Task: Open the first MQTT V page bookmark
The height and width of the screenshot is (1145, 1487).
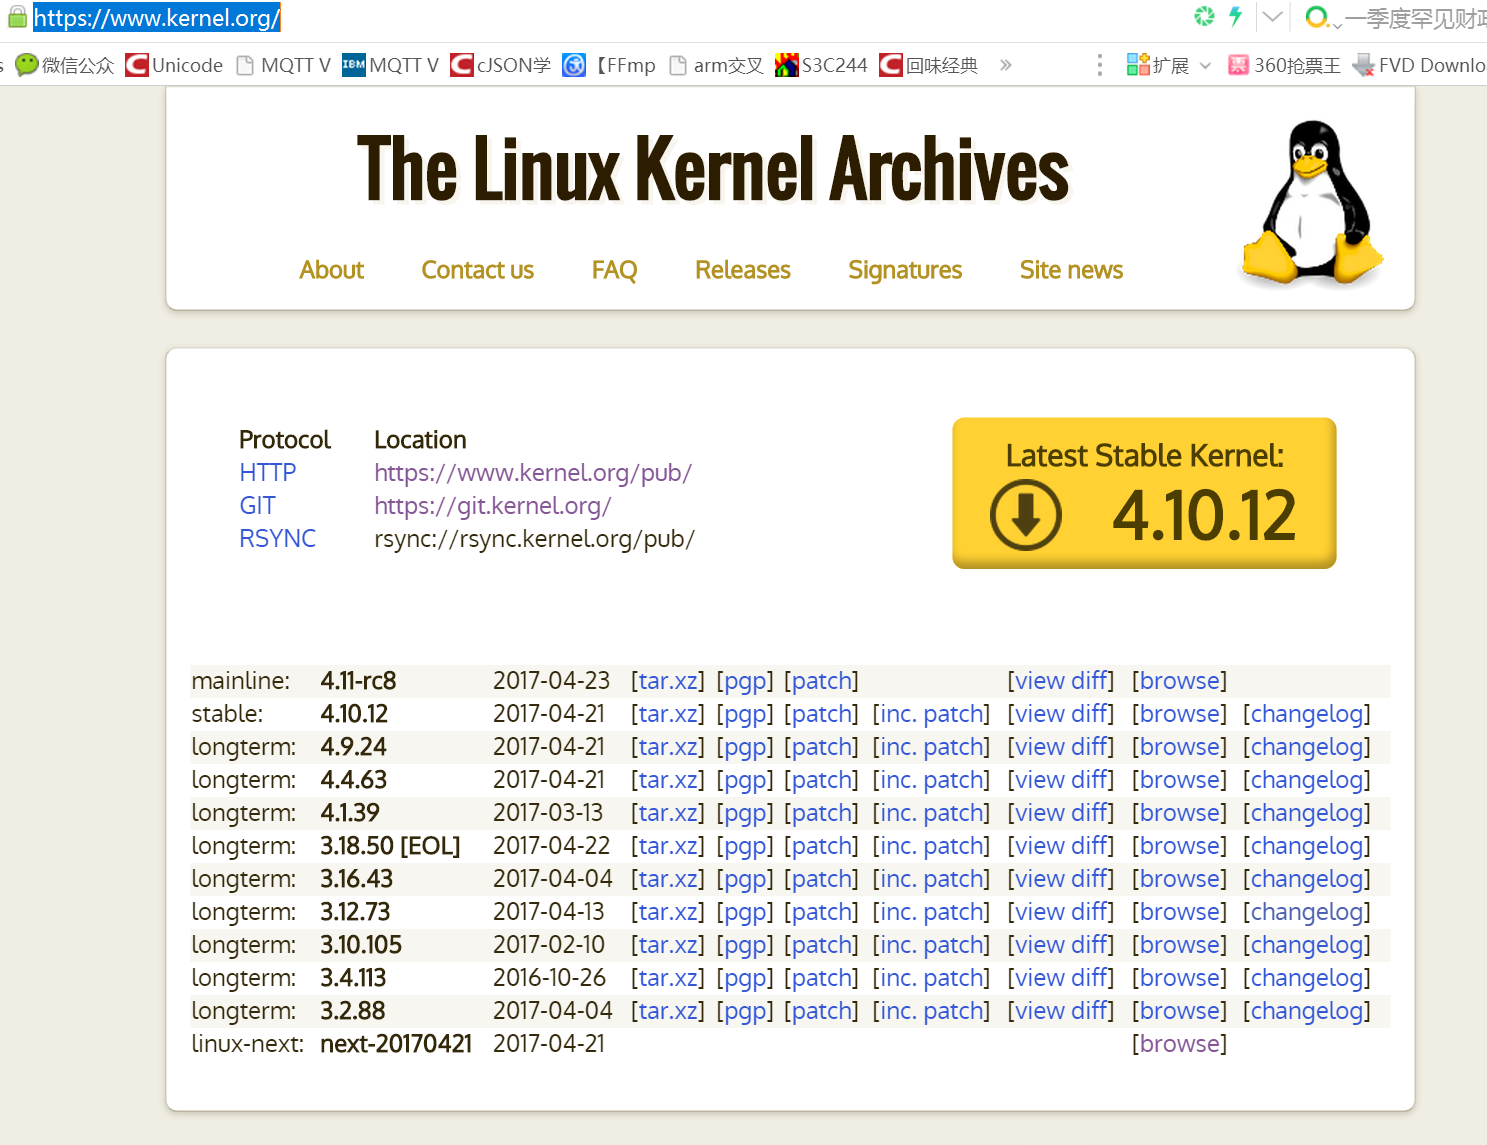Action: pyautogui.click(x=283, y=65)
